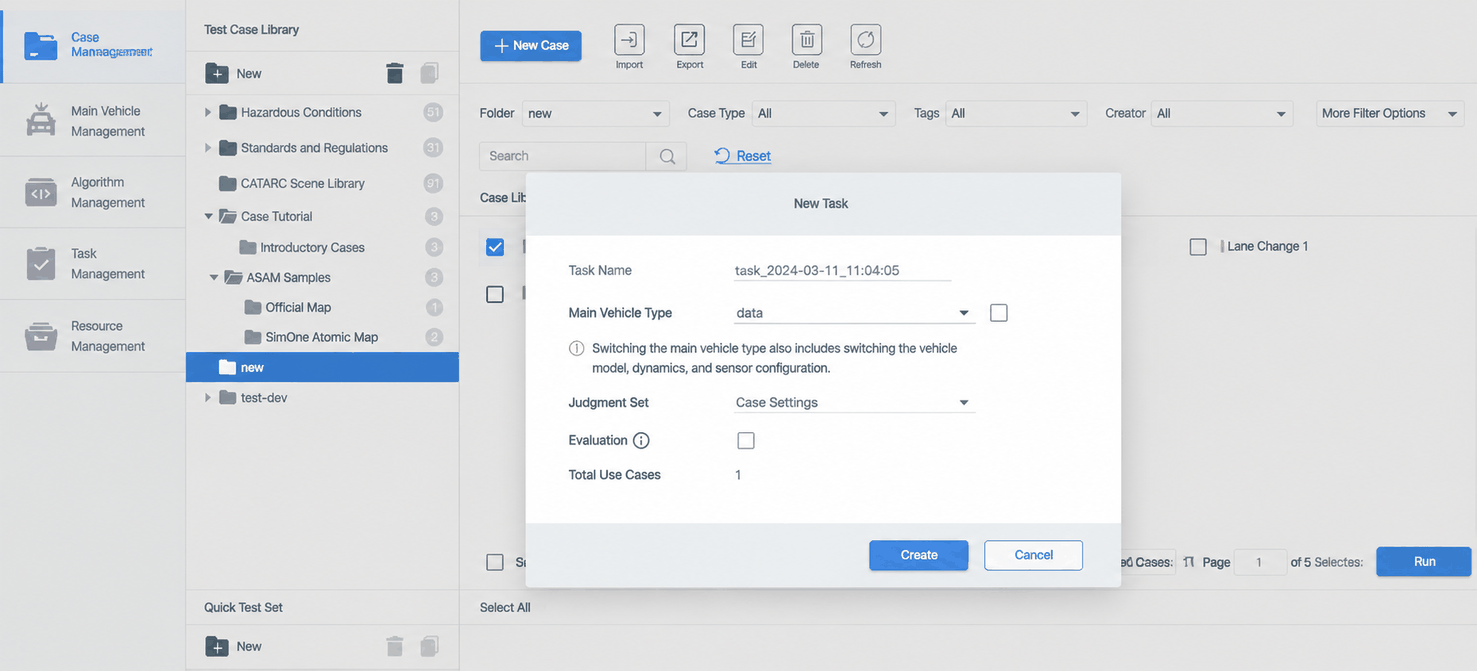Click trash icon in Test Case Library header

[x=395, y=73]
